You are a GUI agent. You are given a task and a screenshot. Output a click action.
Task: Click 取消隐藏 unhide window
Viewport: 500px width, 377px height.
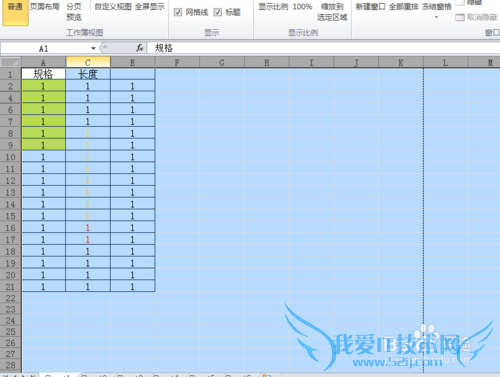point(476,17)
